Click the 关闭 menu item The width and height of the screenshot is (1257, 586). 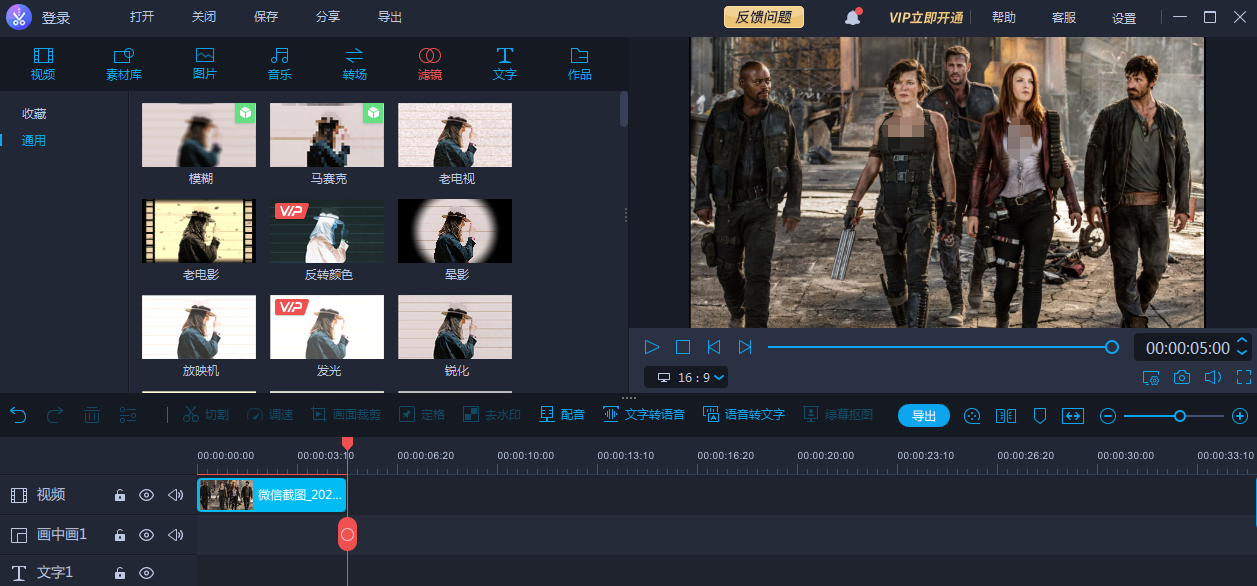[x=204, y=17]
